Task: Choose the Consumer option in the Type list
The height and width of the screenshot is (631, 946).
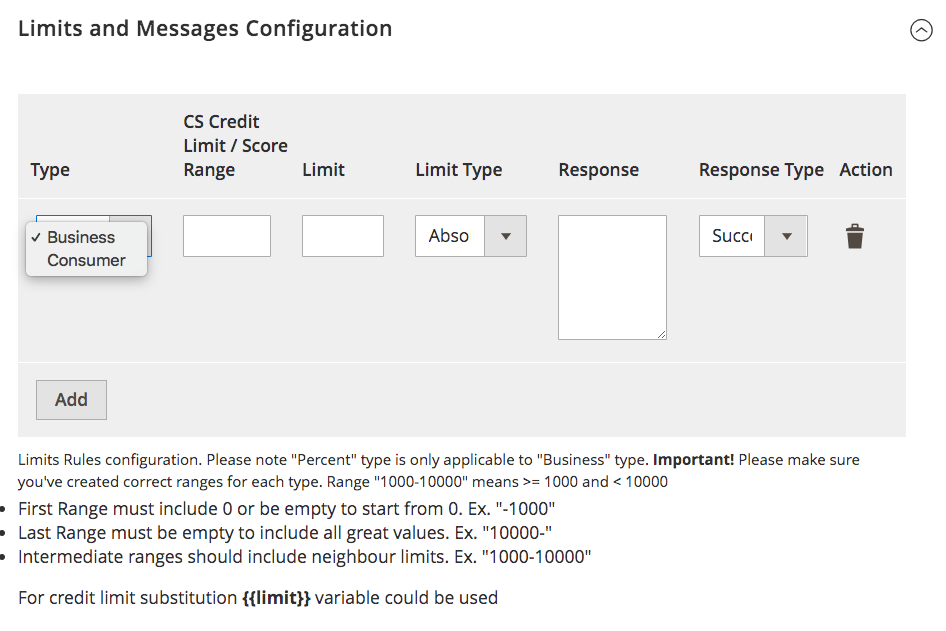Action: click(86, 261)
